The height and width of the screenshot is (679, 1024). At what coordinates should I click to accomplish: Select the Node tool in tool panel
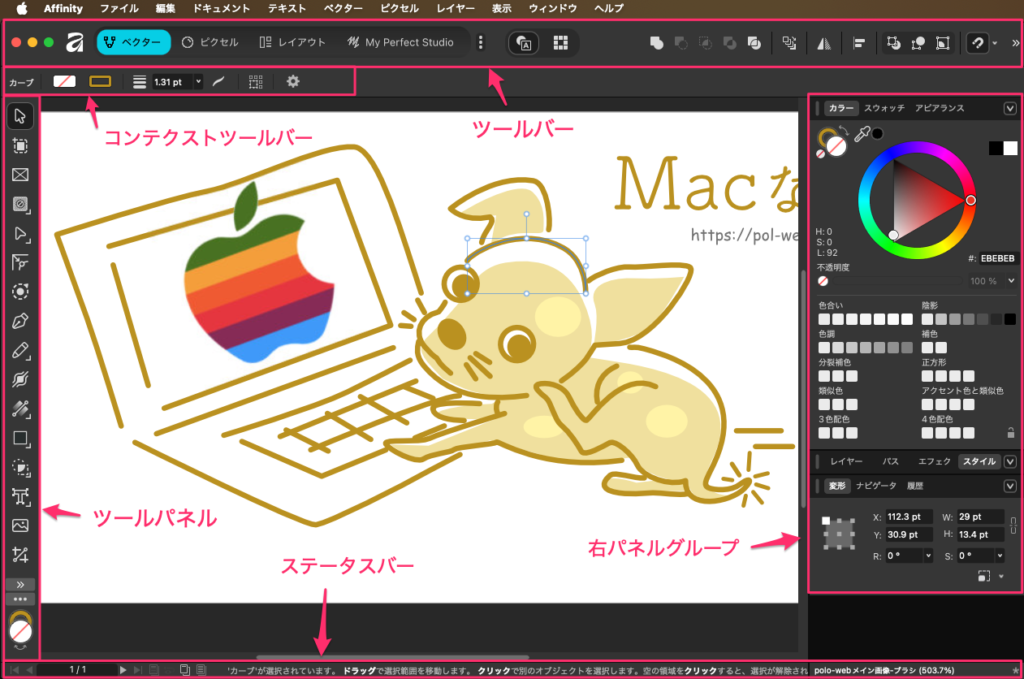click(21, 234)
